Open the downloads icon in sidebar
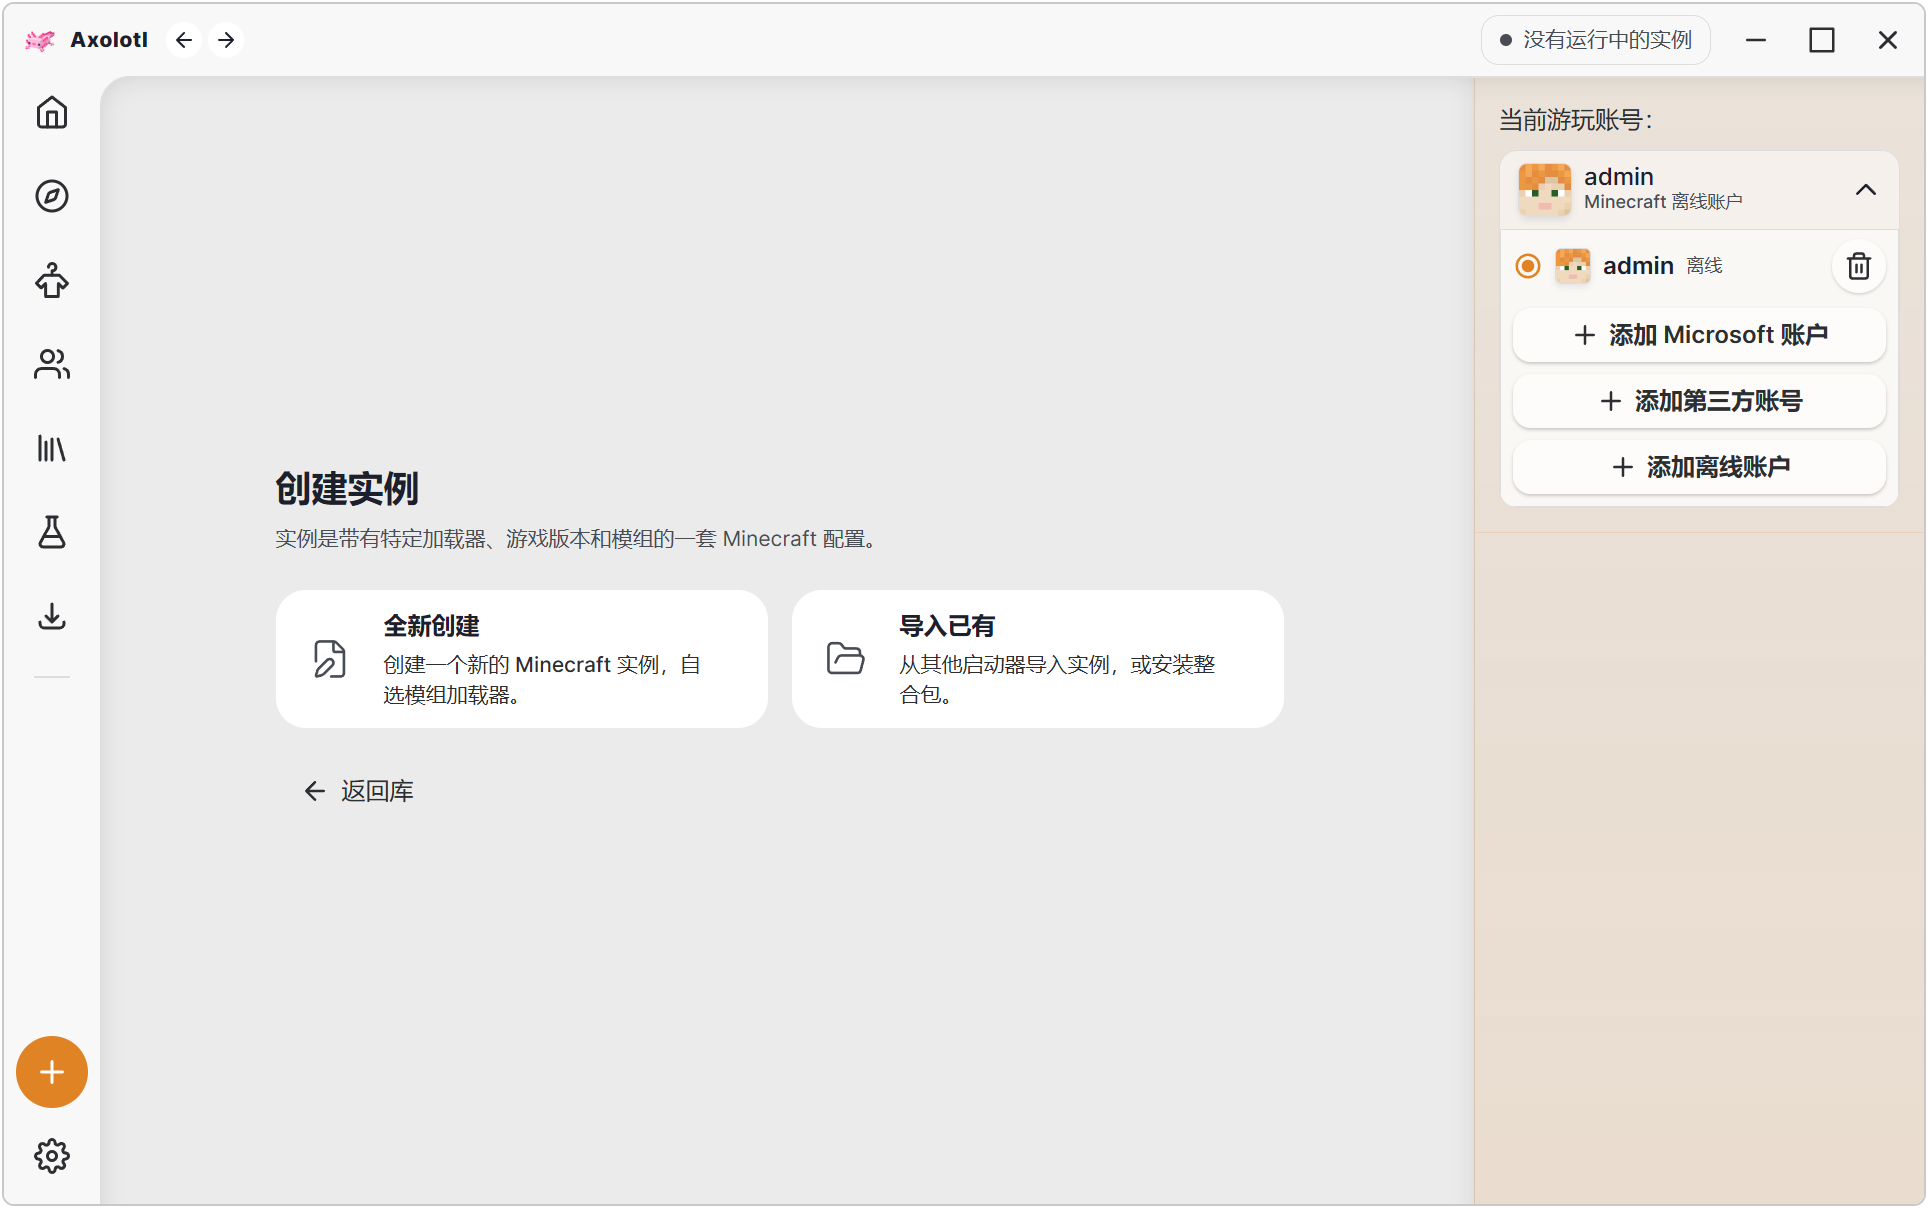1928x1208 pixels. 52,616
